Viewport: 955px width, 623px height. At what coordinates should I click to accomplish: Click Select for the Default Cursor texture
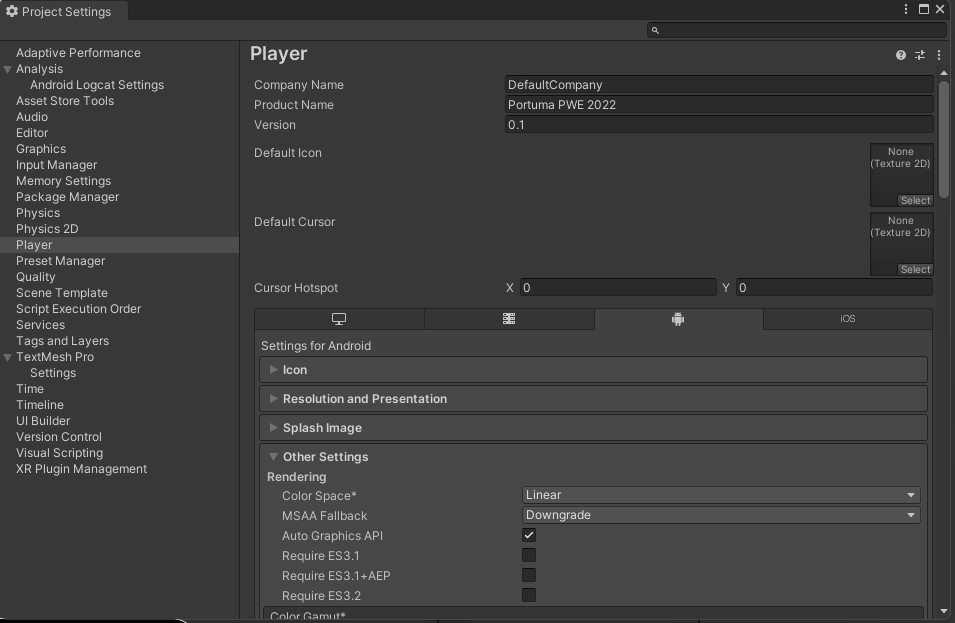click(x=915, y=269)
